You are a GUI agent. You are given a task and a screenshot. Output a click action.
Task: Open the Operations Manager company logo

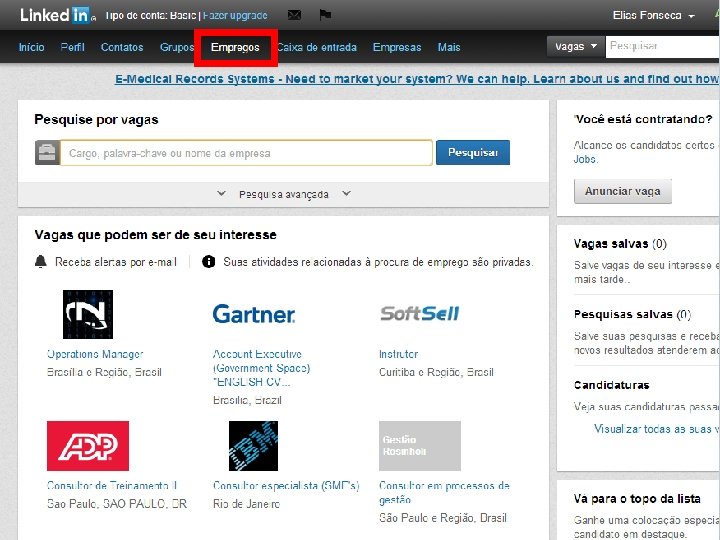[x=88, y=315]
